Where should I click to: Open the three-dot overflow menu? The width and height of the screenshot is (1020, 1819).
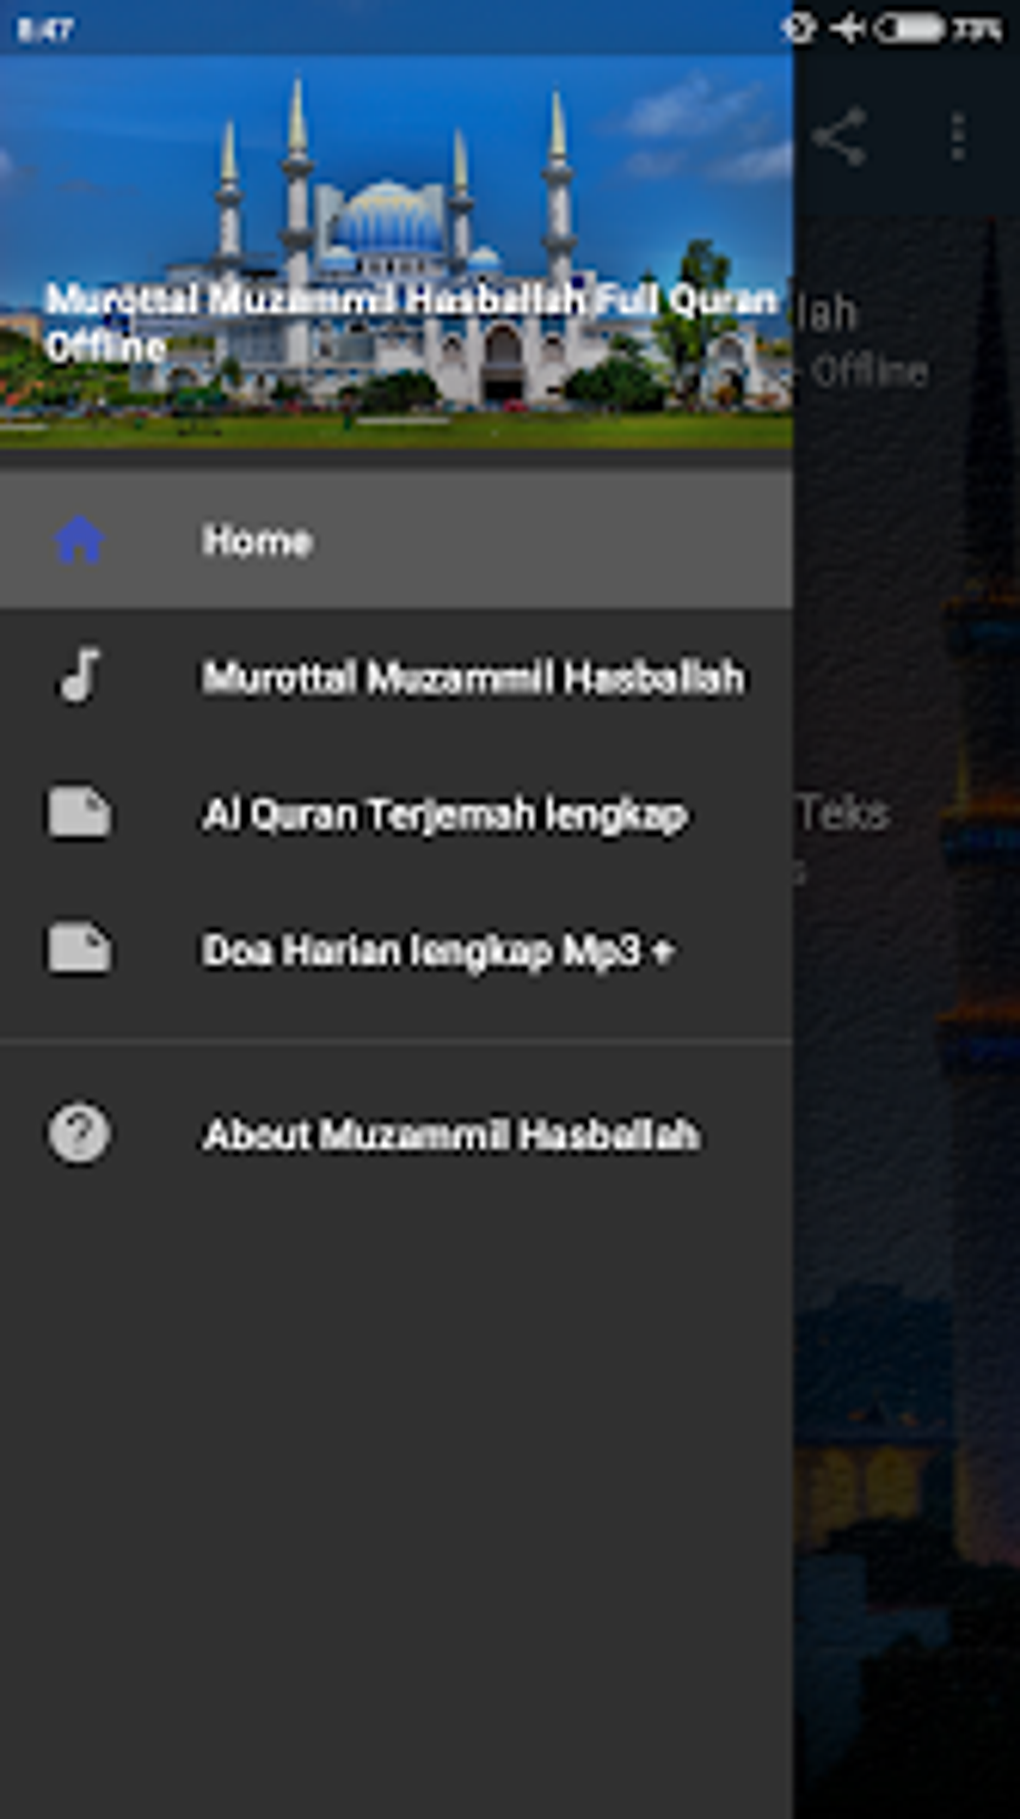(x=958, y=137)
